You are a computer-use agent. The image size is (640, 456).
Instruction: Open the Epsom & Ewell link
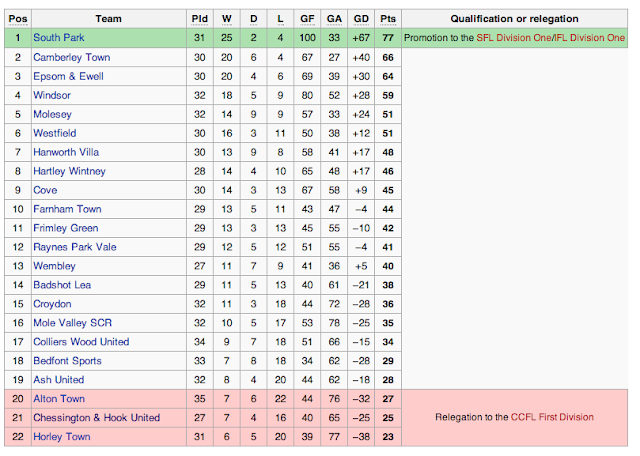tap(68, 76)
